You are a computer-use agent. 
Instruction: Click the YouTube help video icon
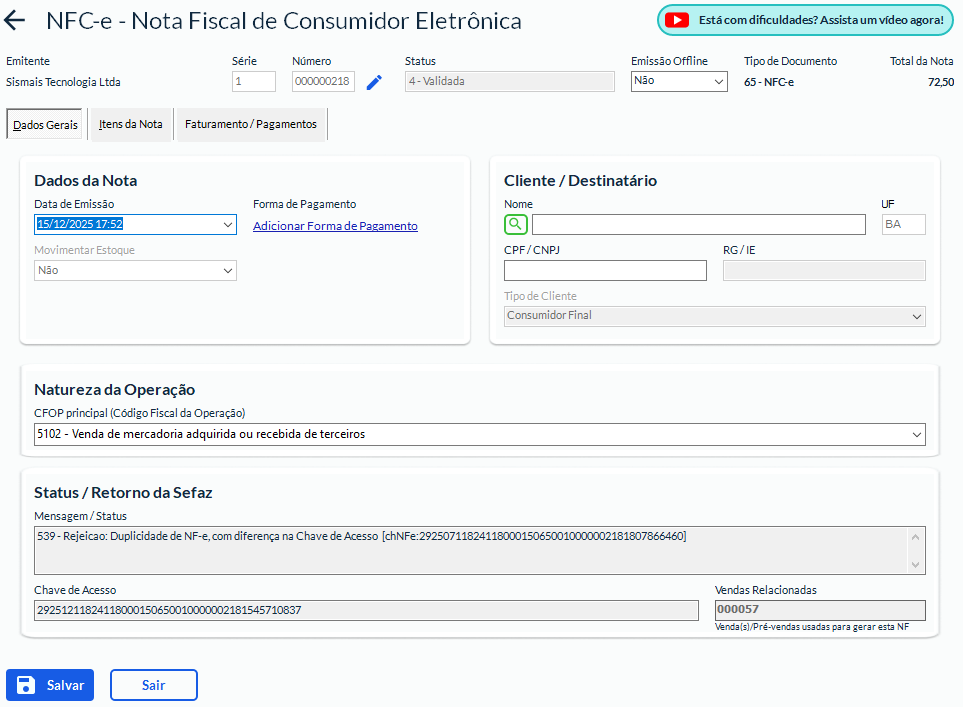677,20
